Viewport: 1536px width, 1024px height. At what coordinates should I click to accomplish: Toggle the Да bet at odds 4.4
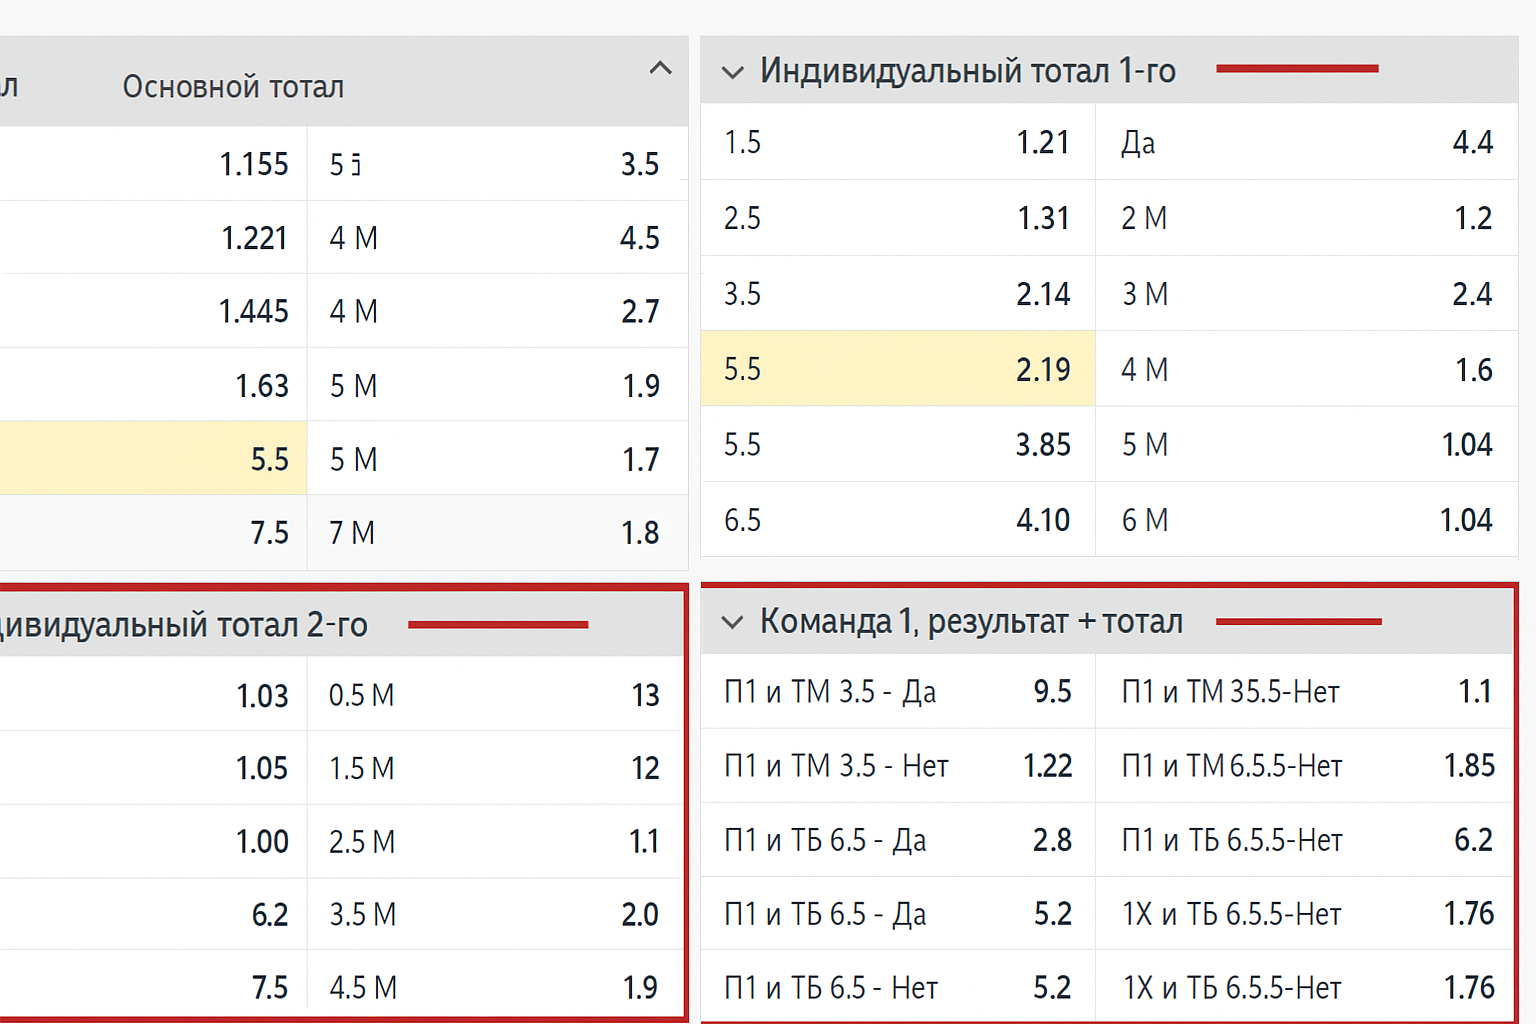point(1305,143)
